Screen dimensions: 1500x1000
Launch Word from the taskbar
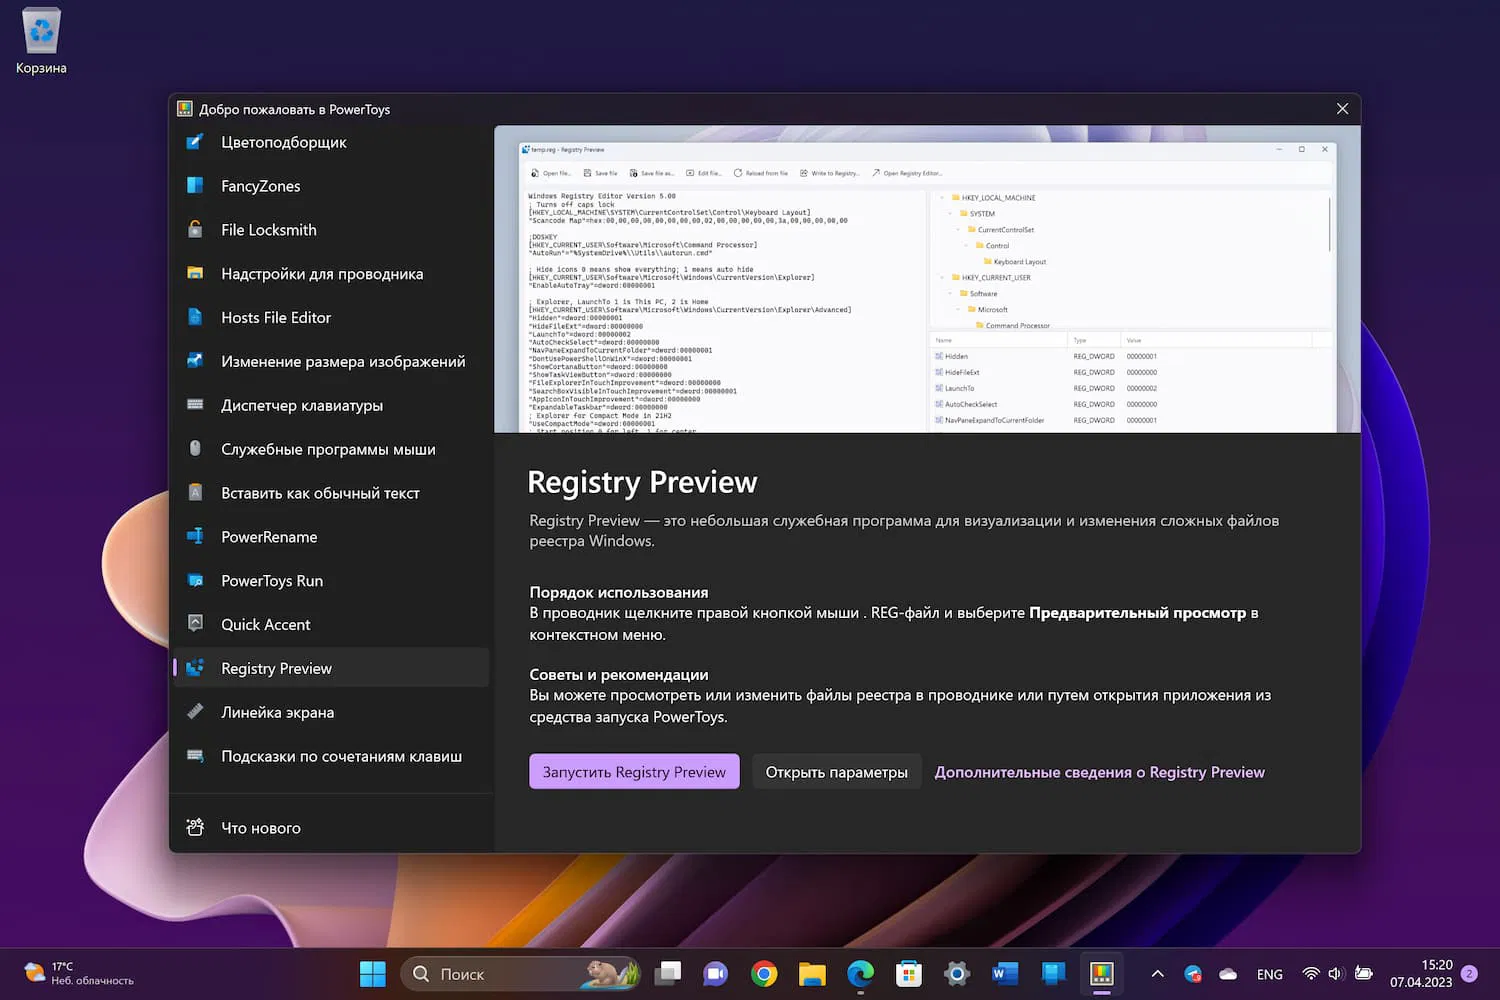point(1005,974)
